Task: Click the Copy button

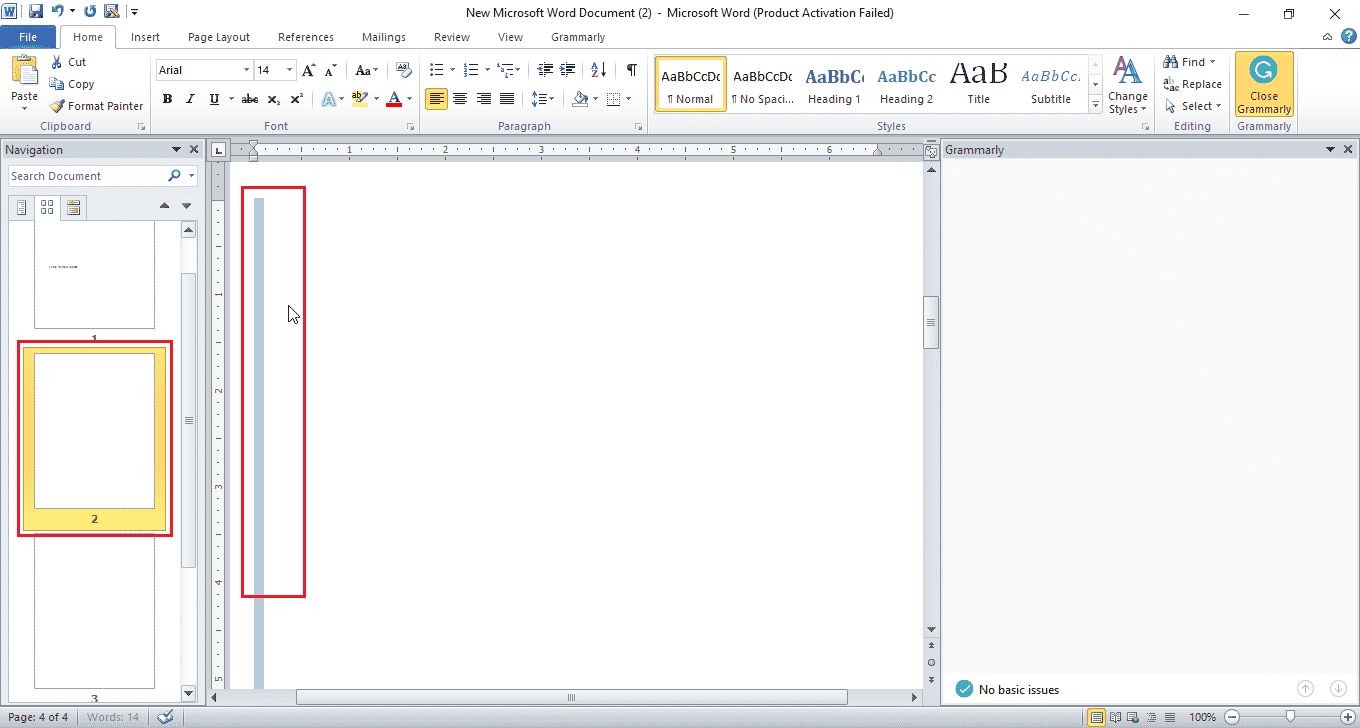Action: pyautogui.click(x=72, y=84)
